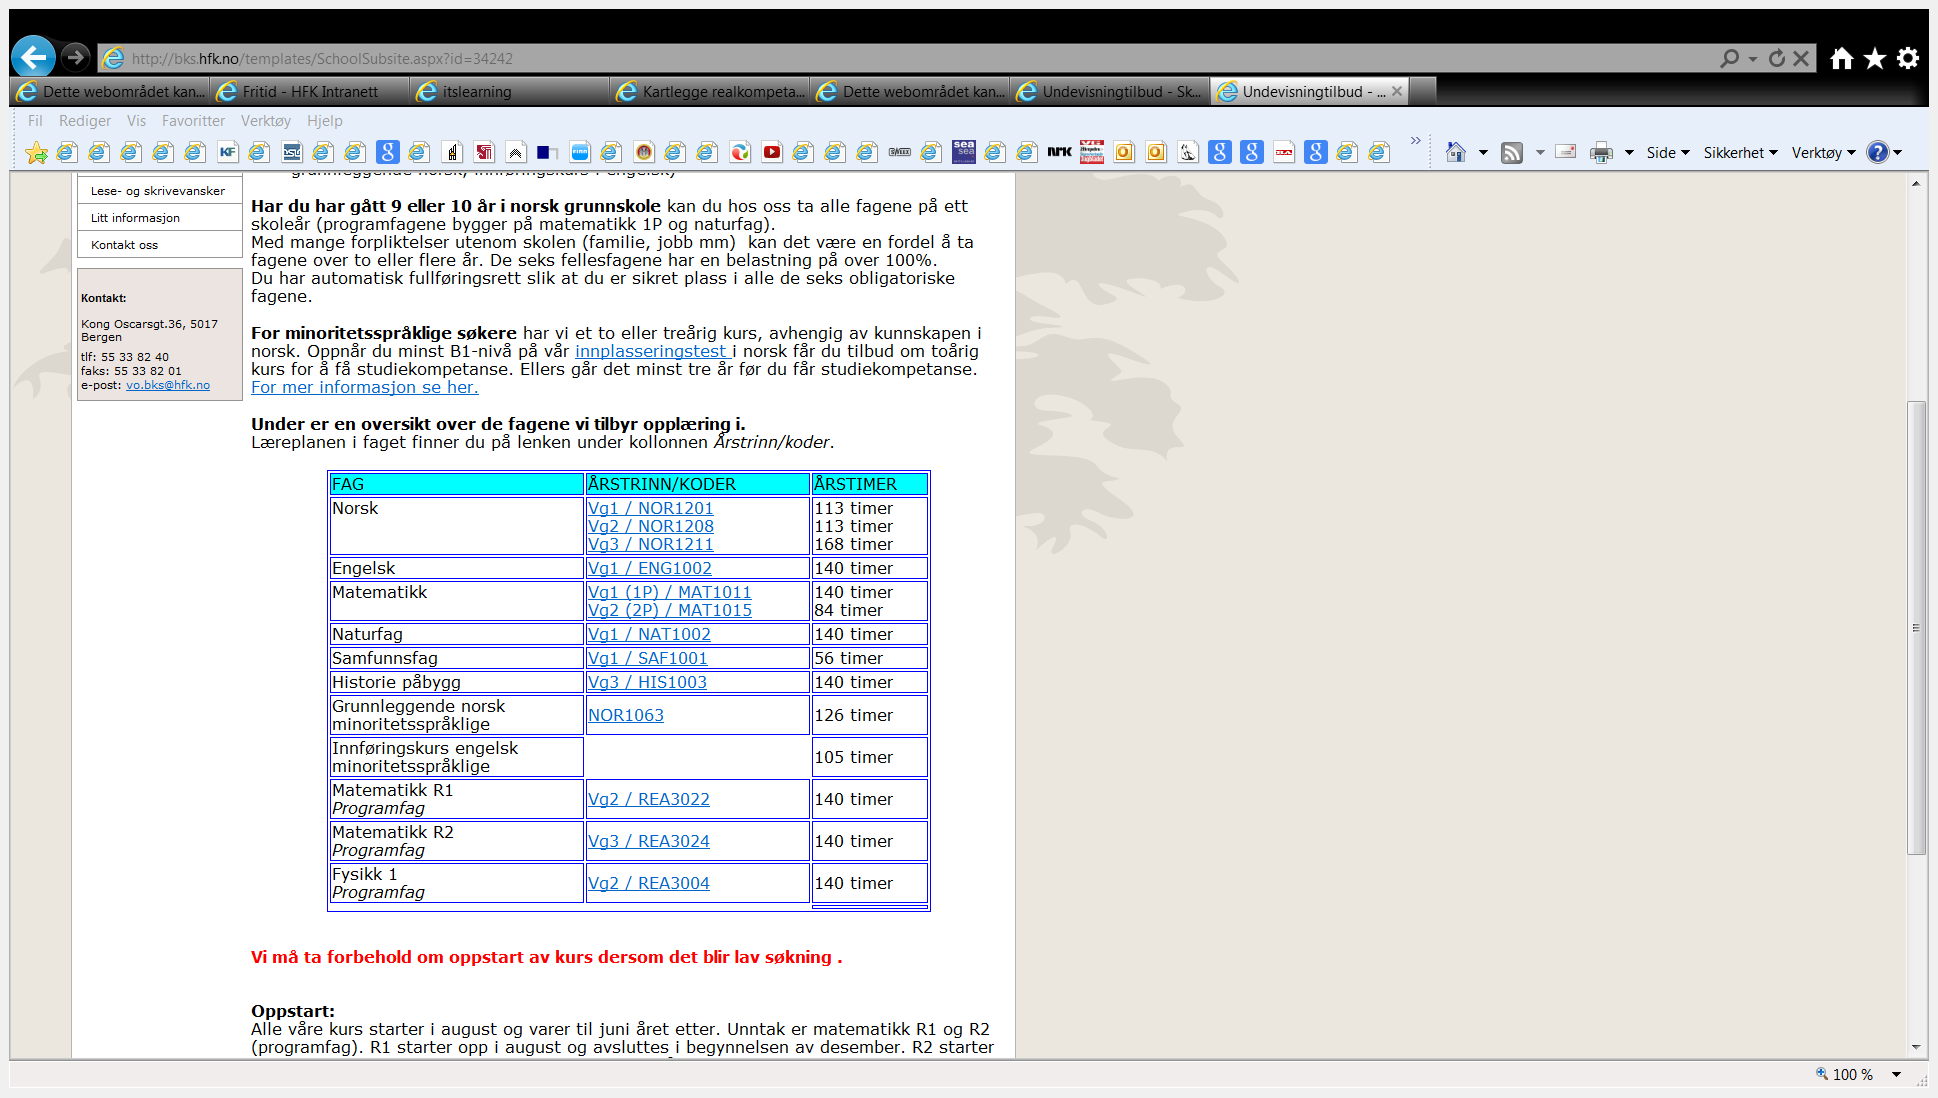This screenshot has height=1098, width=1938.
Task: Expand the address bar search dropdown arrow
Action: [x=1753, y=58]
